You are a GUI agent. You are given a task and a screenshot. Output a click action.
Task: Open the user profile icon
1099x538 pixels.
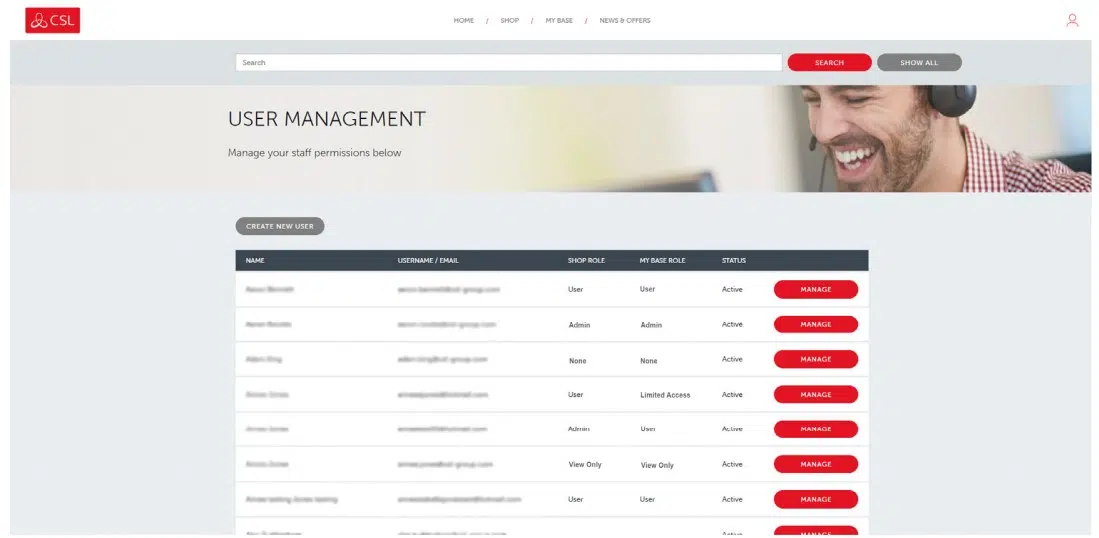(1072, 20)
